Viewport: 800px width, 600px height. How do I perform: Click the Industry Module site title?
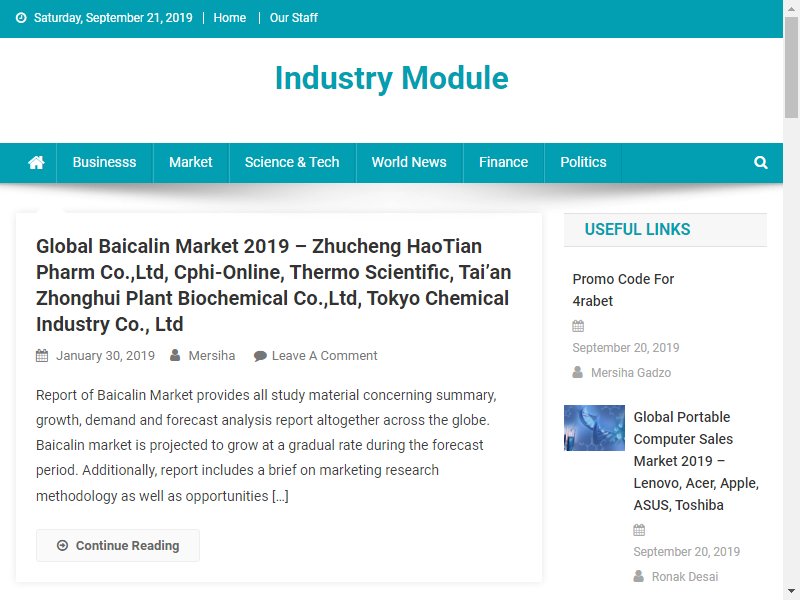click(x=391, y=78)
